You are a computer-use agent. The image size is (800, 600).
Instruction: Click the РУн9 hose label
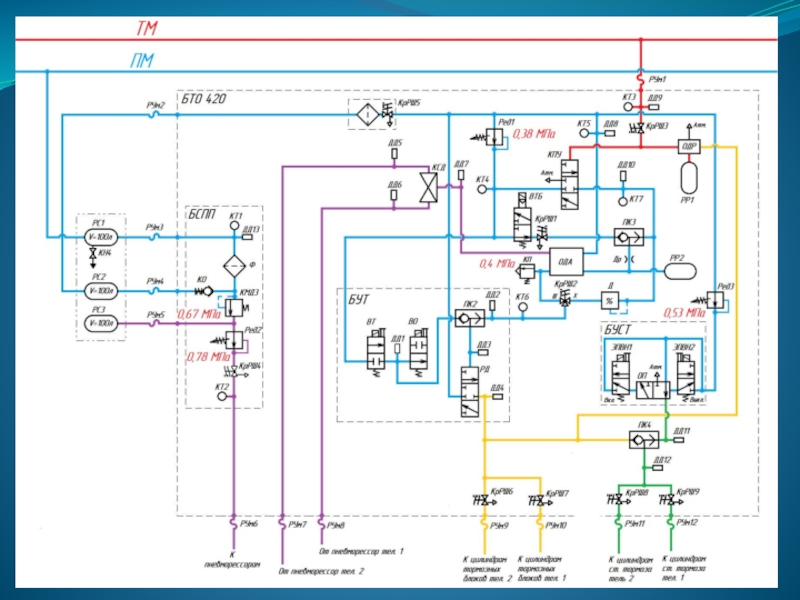click(x=499, y=525)
